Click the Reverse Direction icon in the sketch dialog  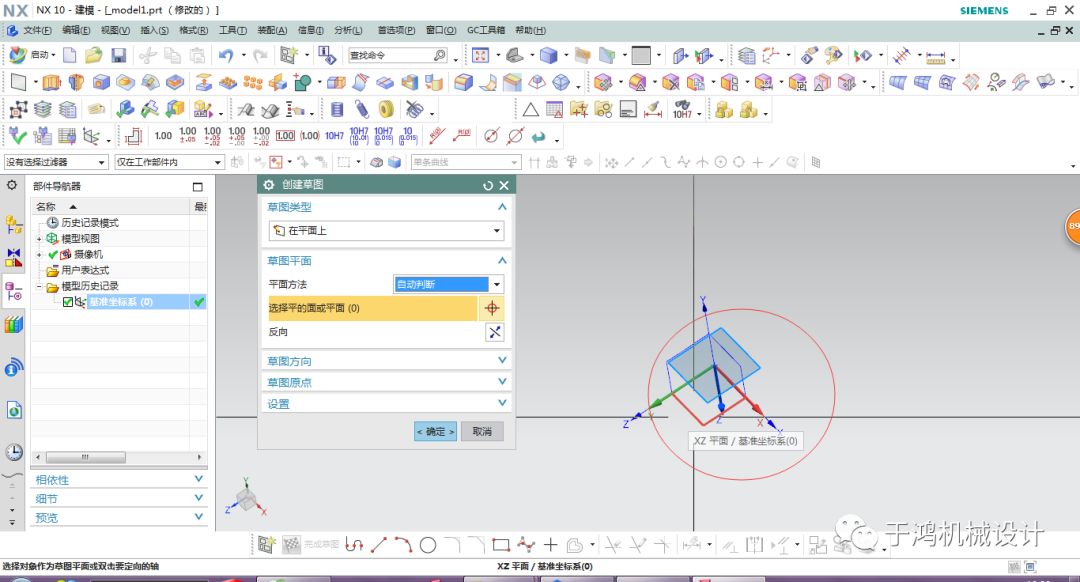(x=495, y=331)
